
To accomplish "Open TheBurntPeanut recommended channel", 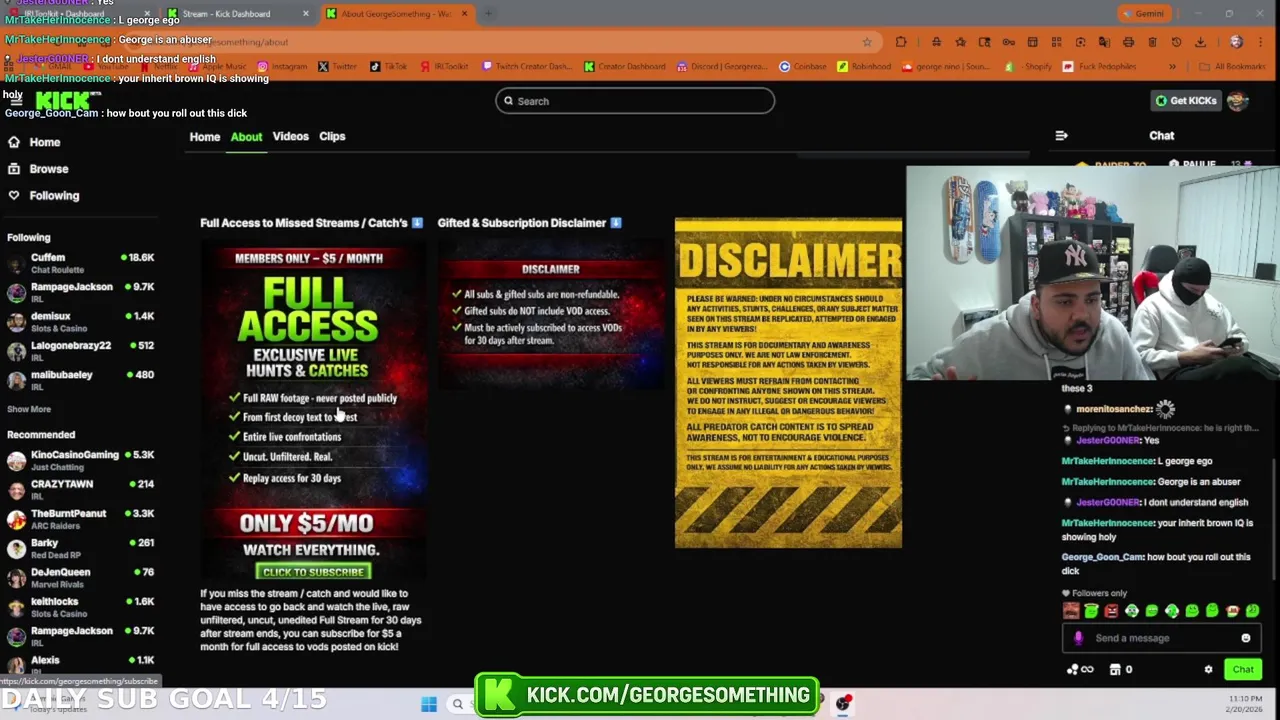I will coord(81,519).
